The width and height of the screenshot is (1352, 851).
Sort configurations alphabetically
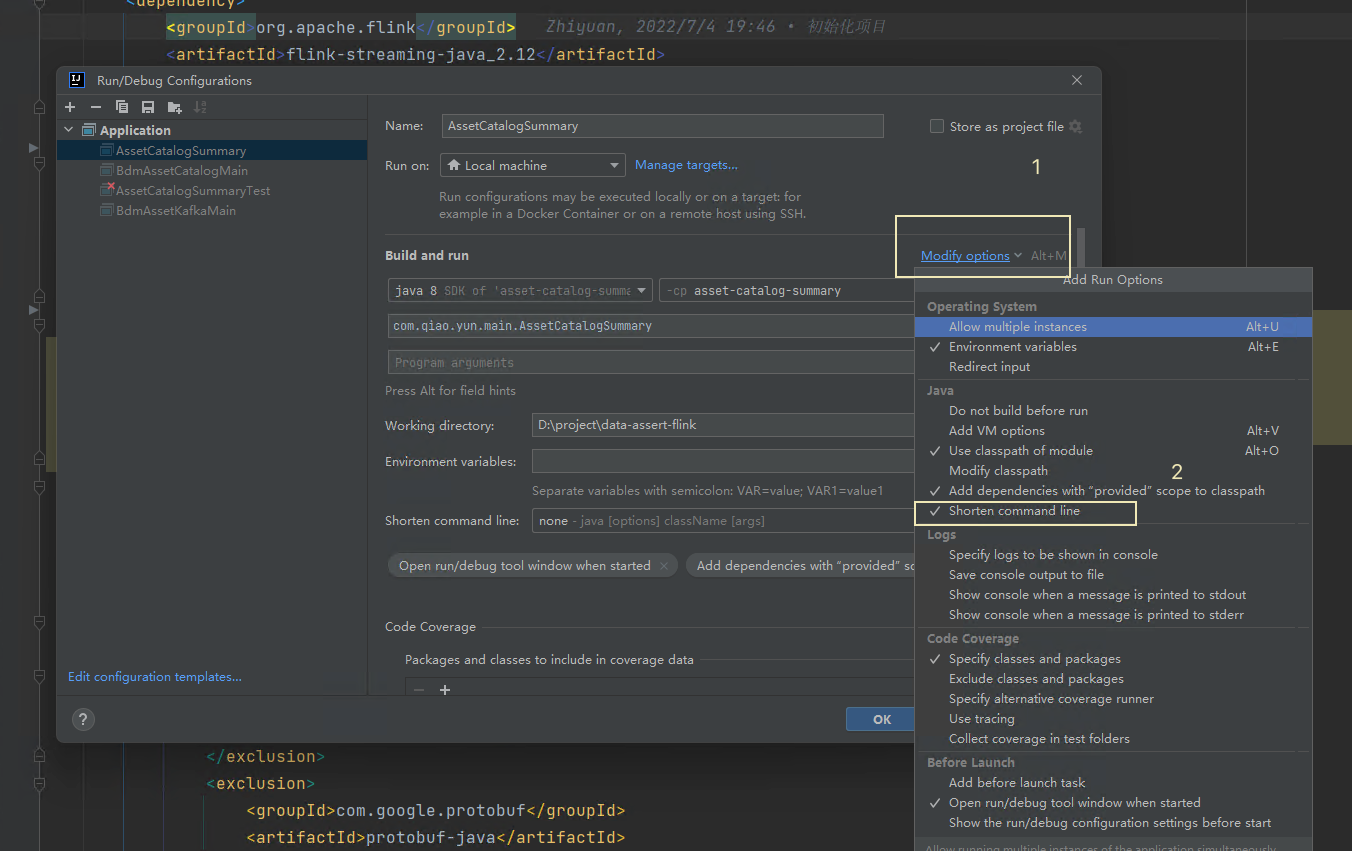click(x=198, y=107)
